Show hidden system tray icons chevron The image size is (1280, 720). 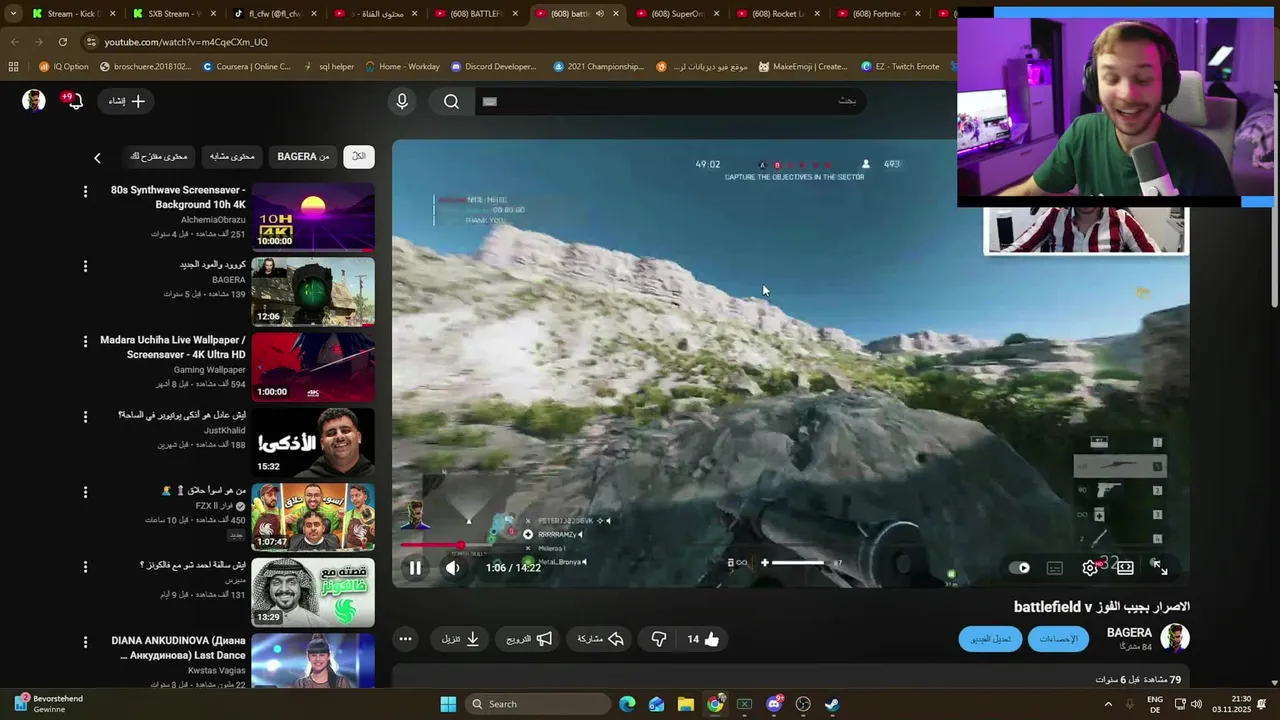[x=1107, y=704]
